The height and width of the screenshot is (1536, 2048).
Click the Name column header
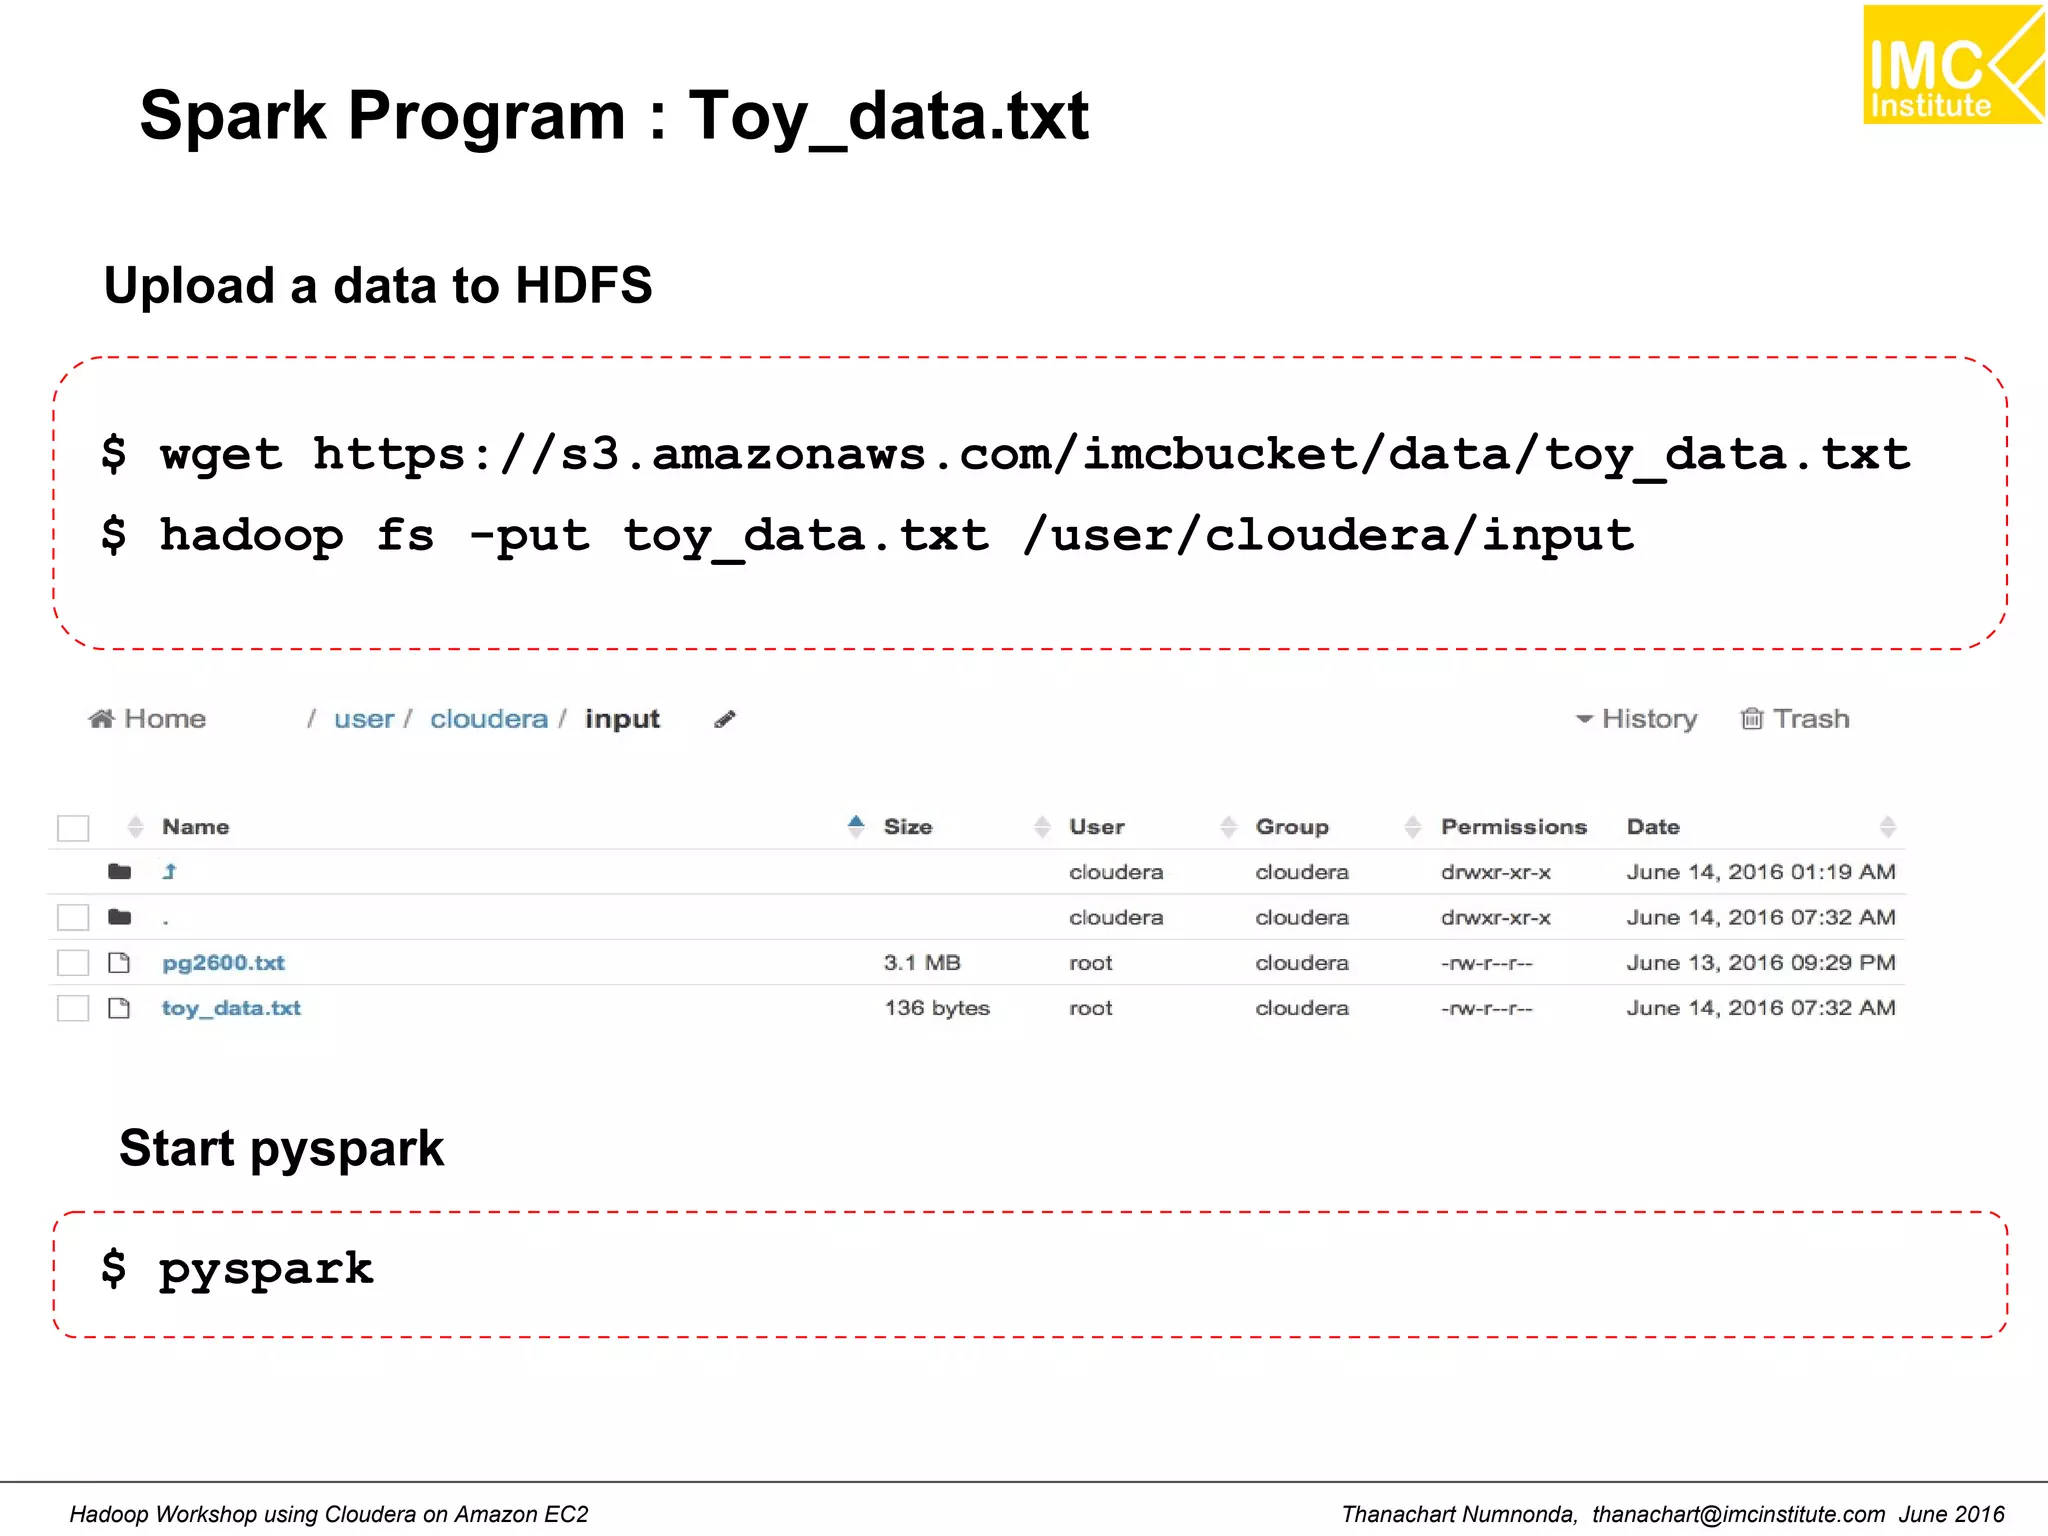point(196,827)
